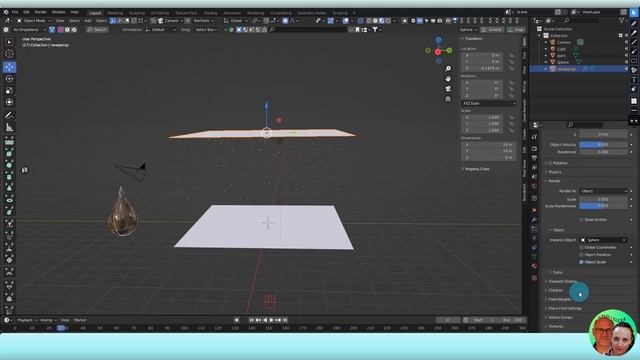
Task: Adjust the particle Scale slider
Action: point(604,199)
